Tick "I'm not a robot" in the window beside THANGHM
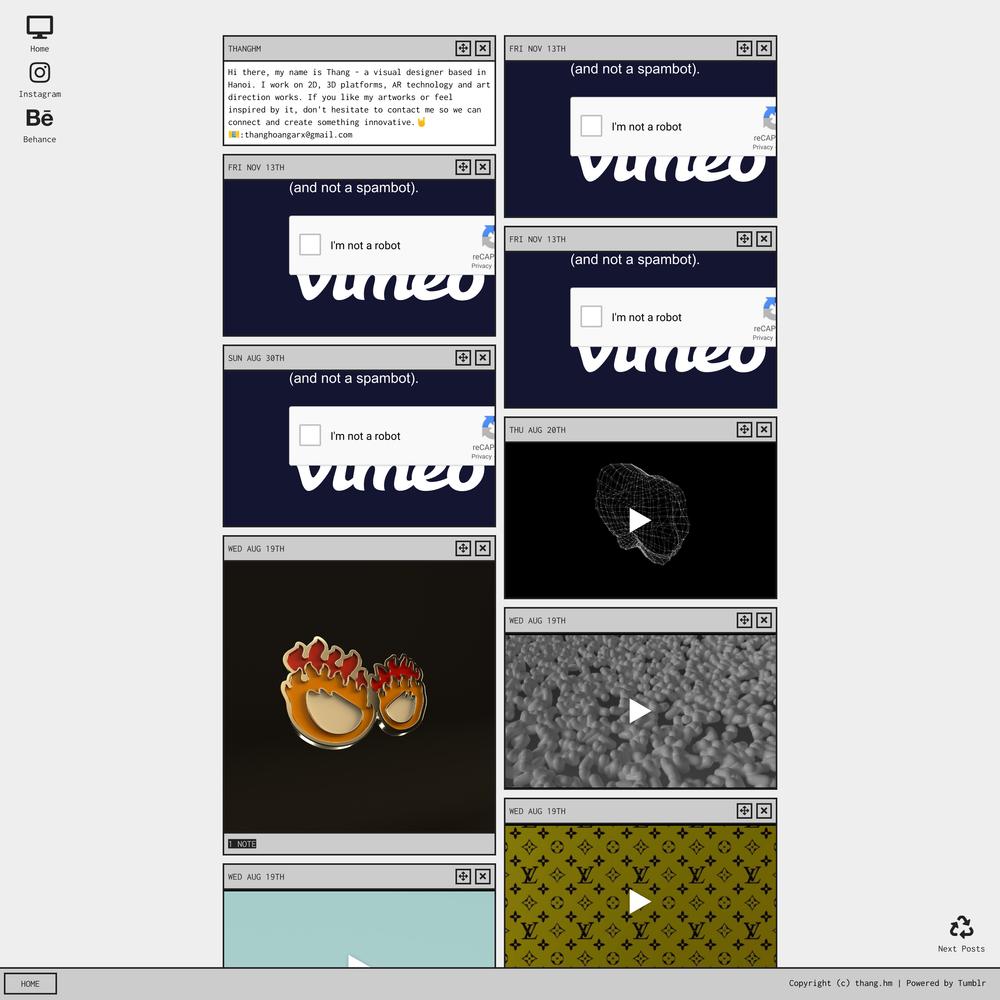Screen dimensions: 1000x1000 click(591, 126)
